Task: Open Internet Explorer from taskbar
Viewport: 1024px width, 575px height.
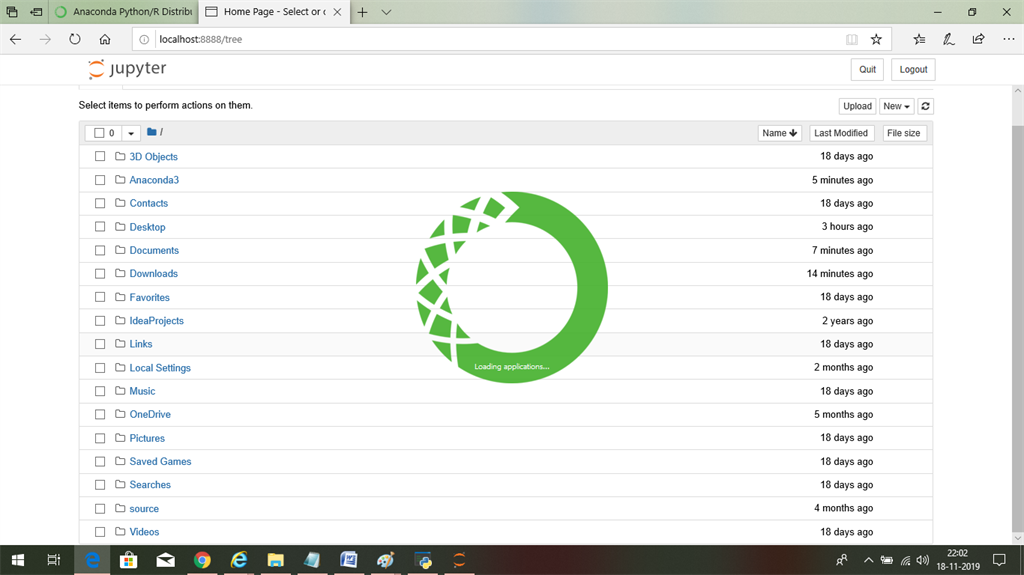Action: (239, 560)
